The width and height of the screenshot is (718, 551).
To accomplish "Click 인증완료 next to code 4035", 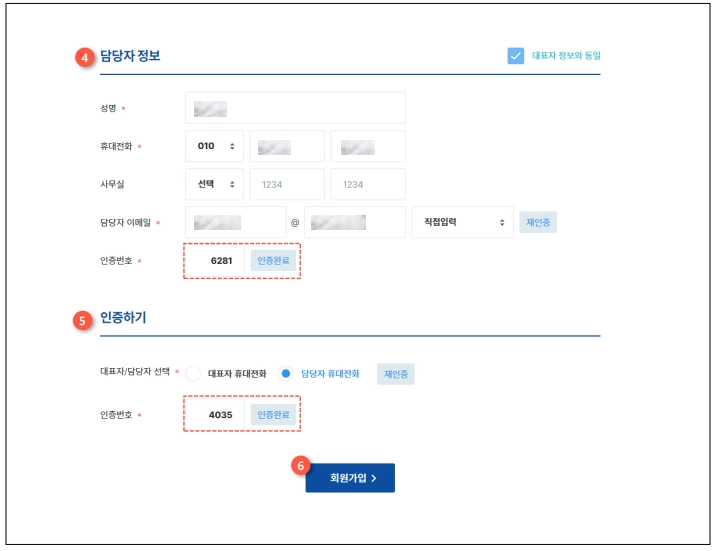I will (273, 415).
